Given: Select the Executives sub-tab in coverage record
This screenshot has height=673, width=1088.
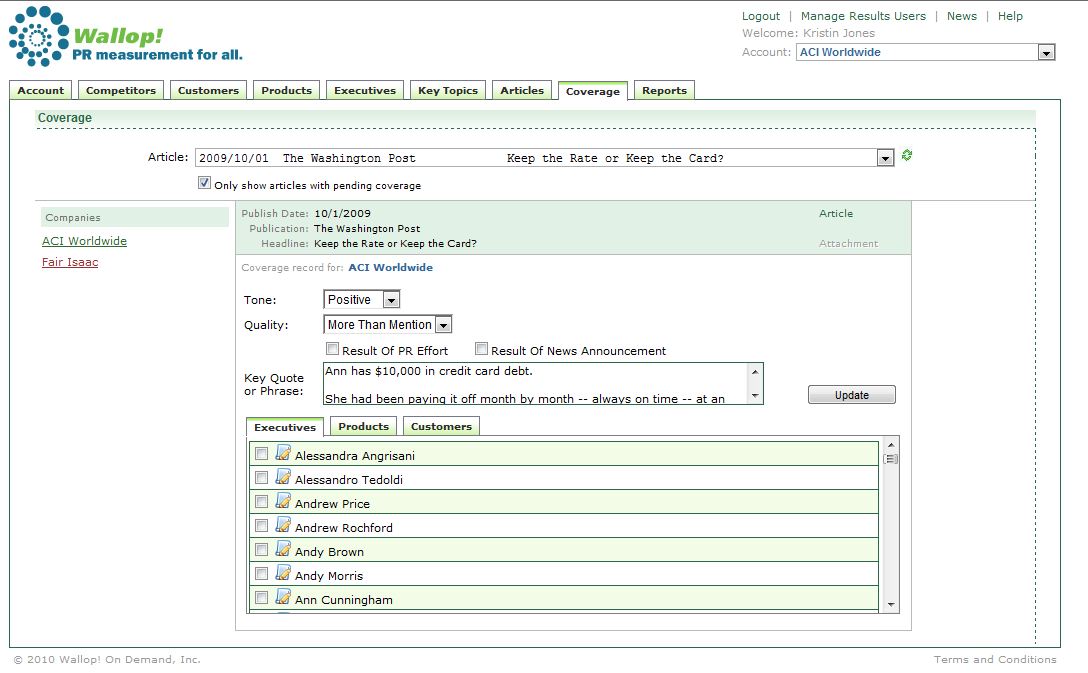Looking at the screenshot, I should [285, 427].
